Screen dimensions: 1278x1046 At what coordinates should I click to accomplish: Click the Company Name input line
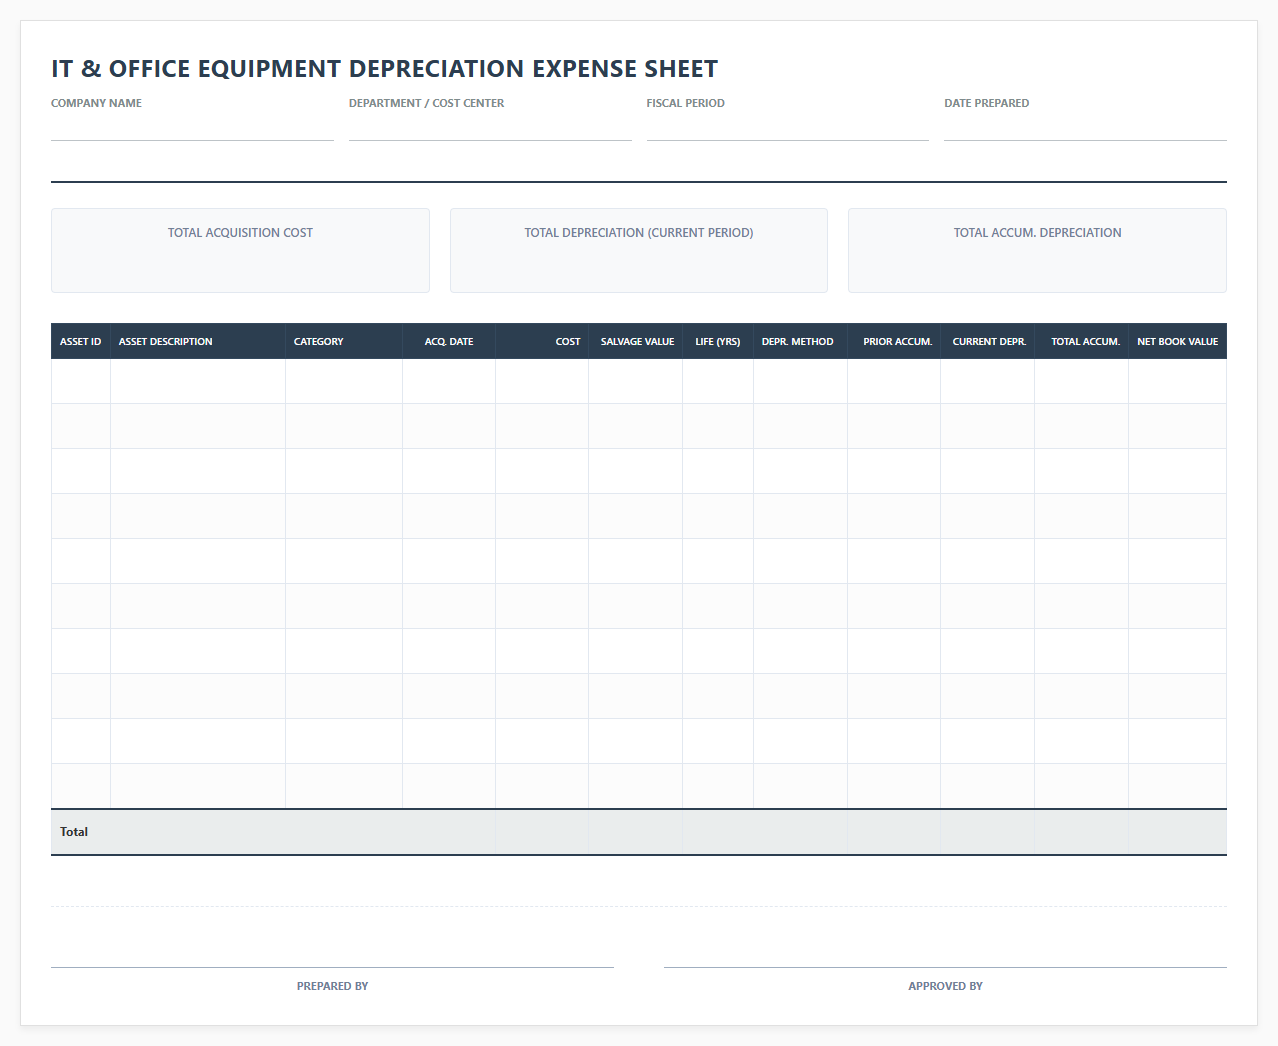[x=192, y=128]
